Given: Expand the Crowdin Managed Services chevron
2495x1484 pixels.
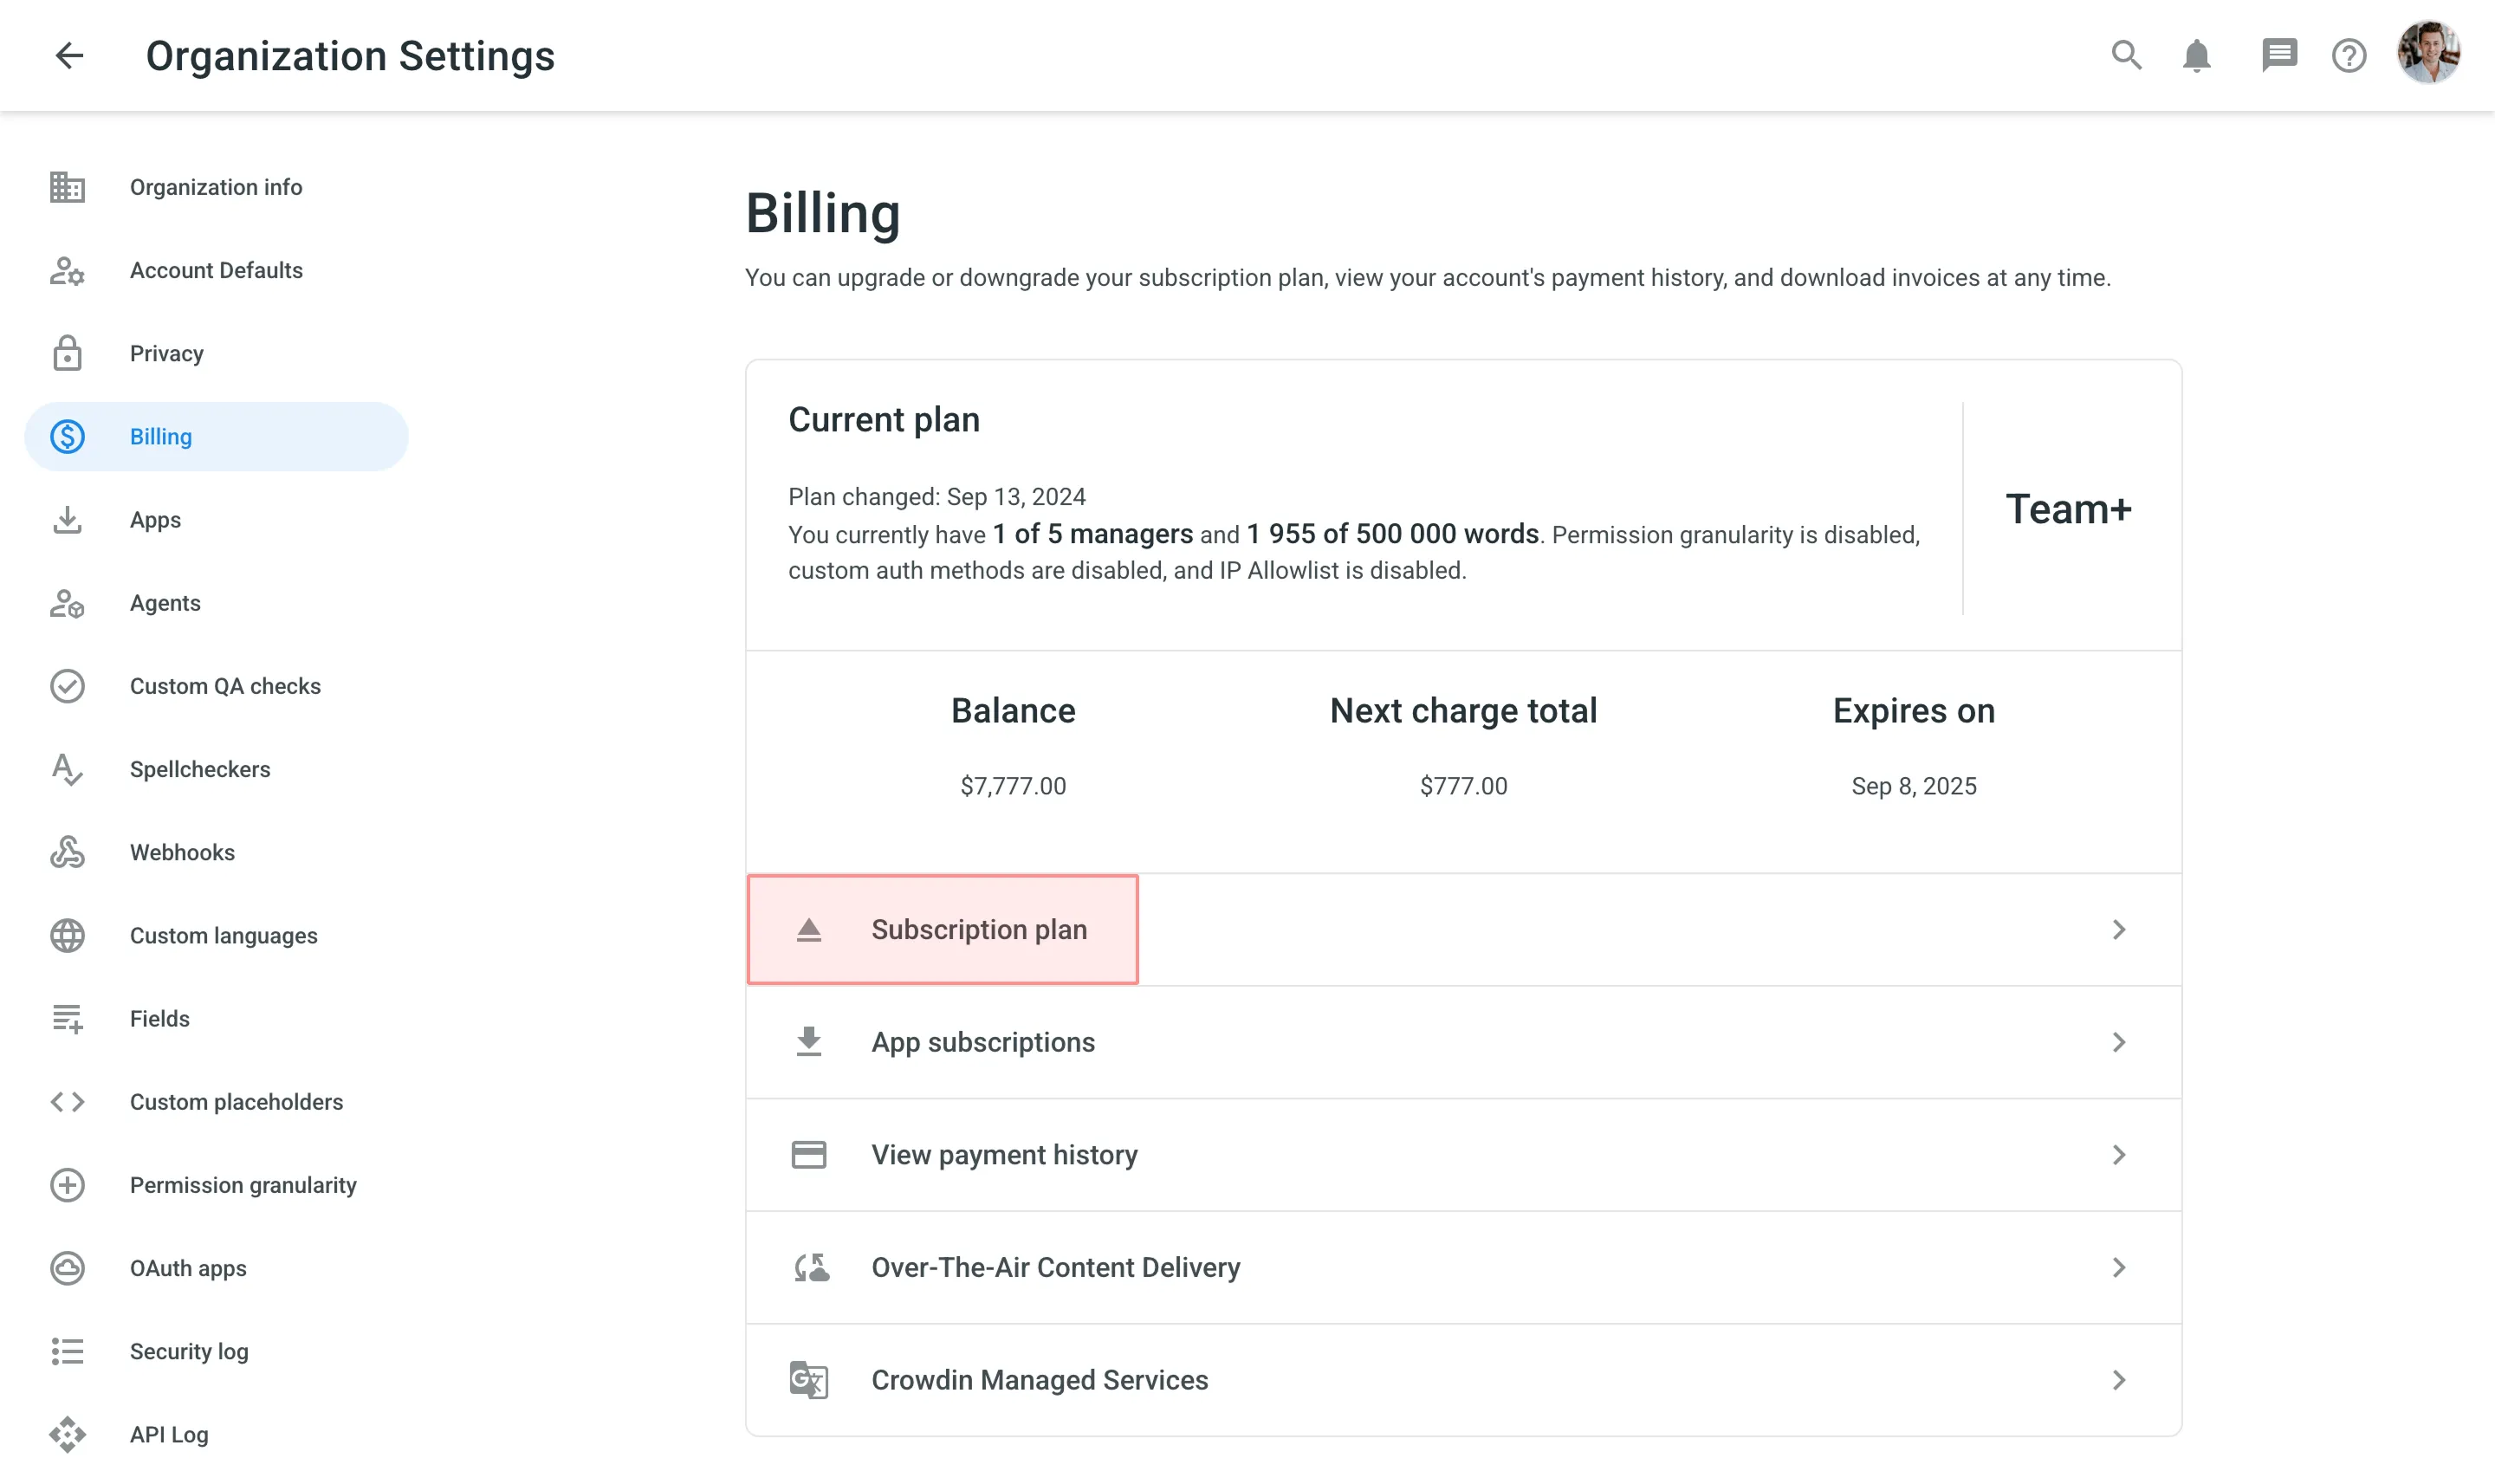Looking at the screenshot, I should pyautogui.click(x=2118, y=1380).
